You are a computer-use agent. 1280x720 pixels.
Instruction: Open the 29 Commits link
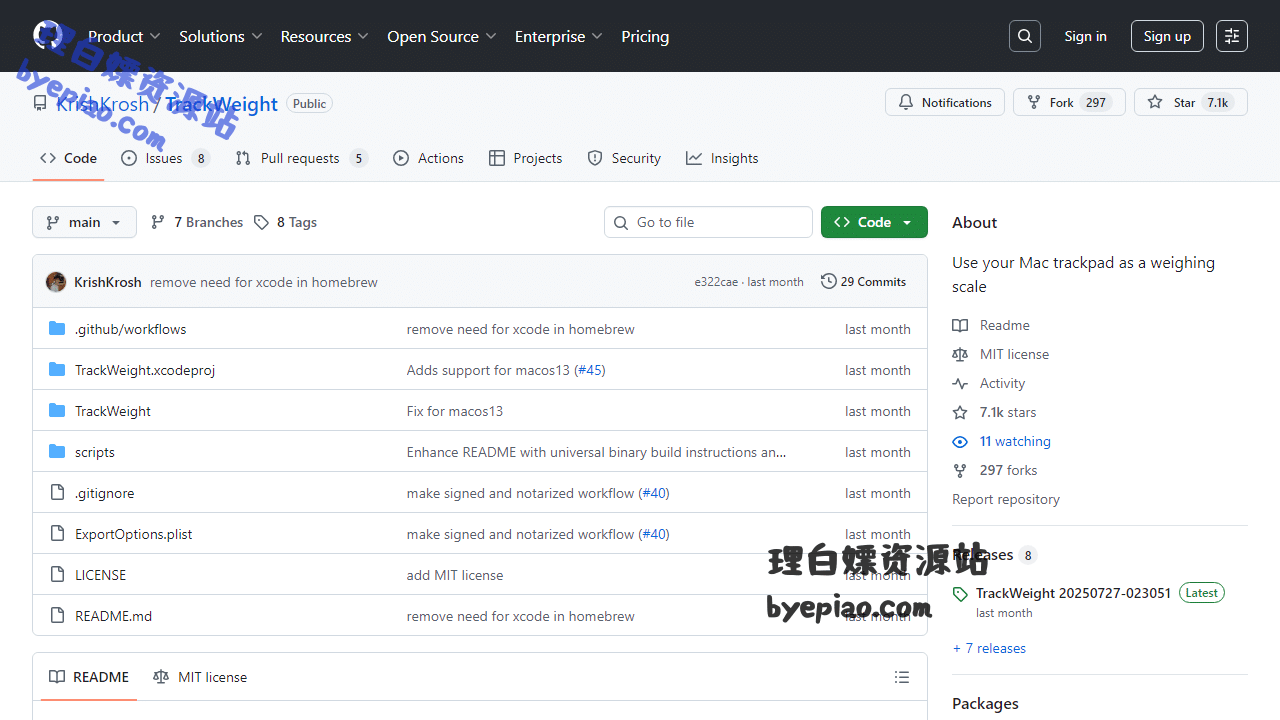(x=863, y=282)
